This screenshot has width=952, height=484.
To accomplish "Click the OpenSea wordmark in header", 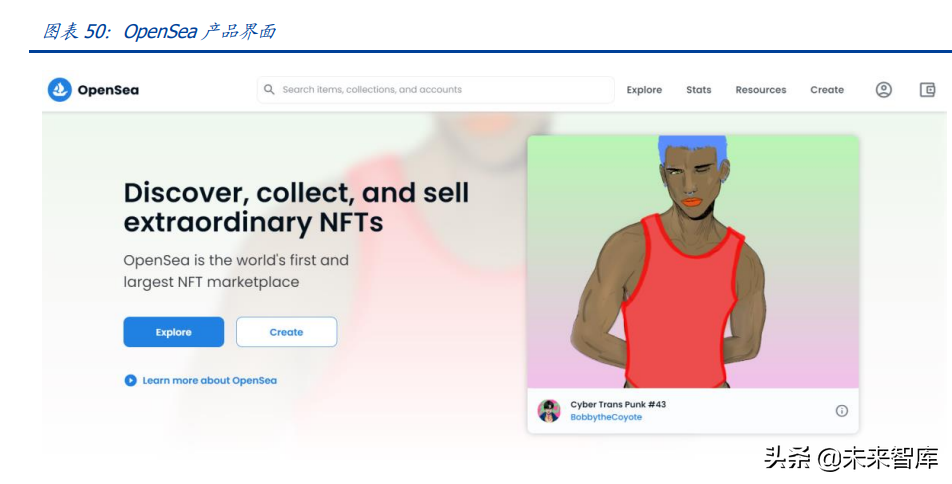I will (x=108, y=90).
